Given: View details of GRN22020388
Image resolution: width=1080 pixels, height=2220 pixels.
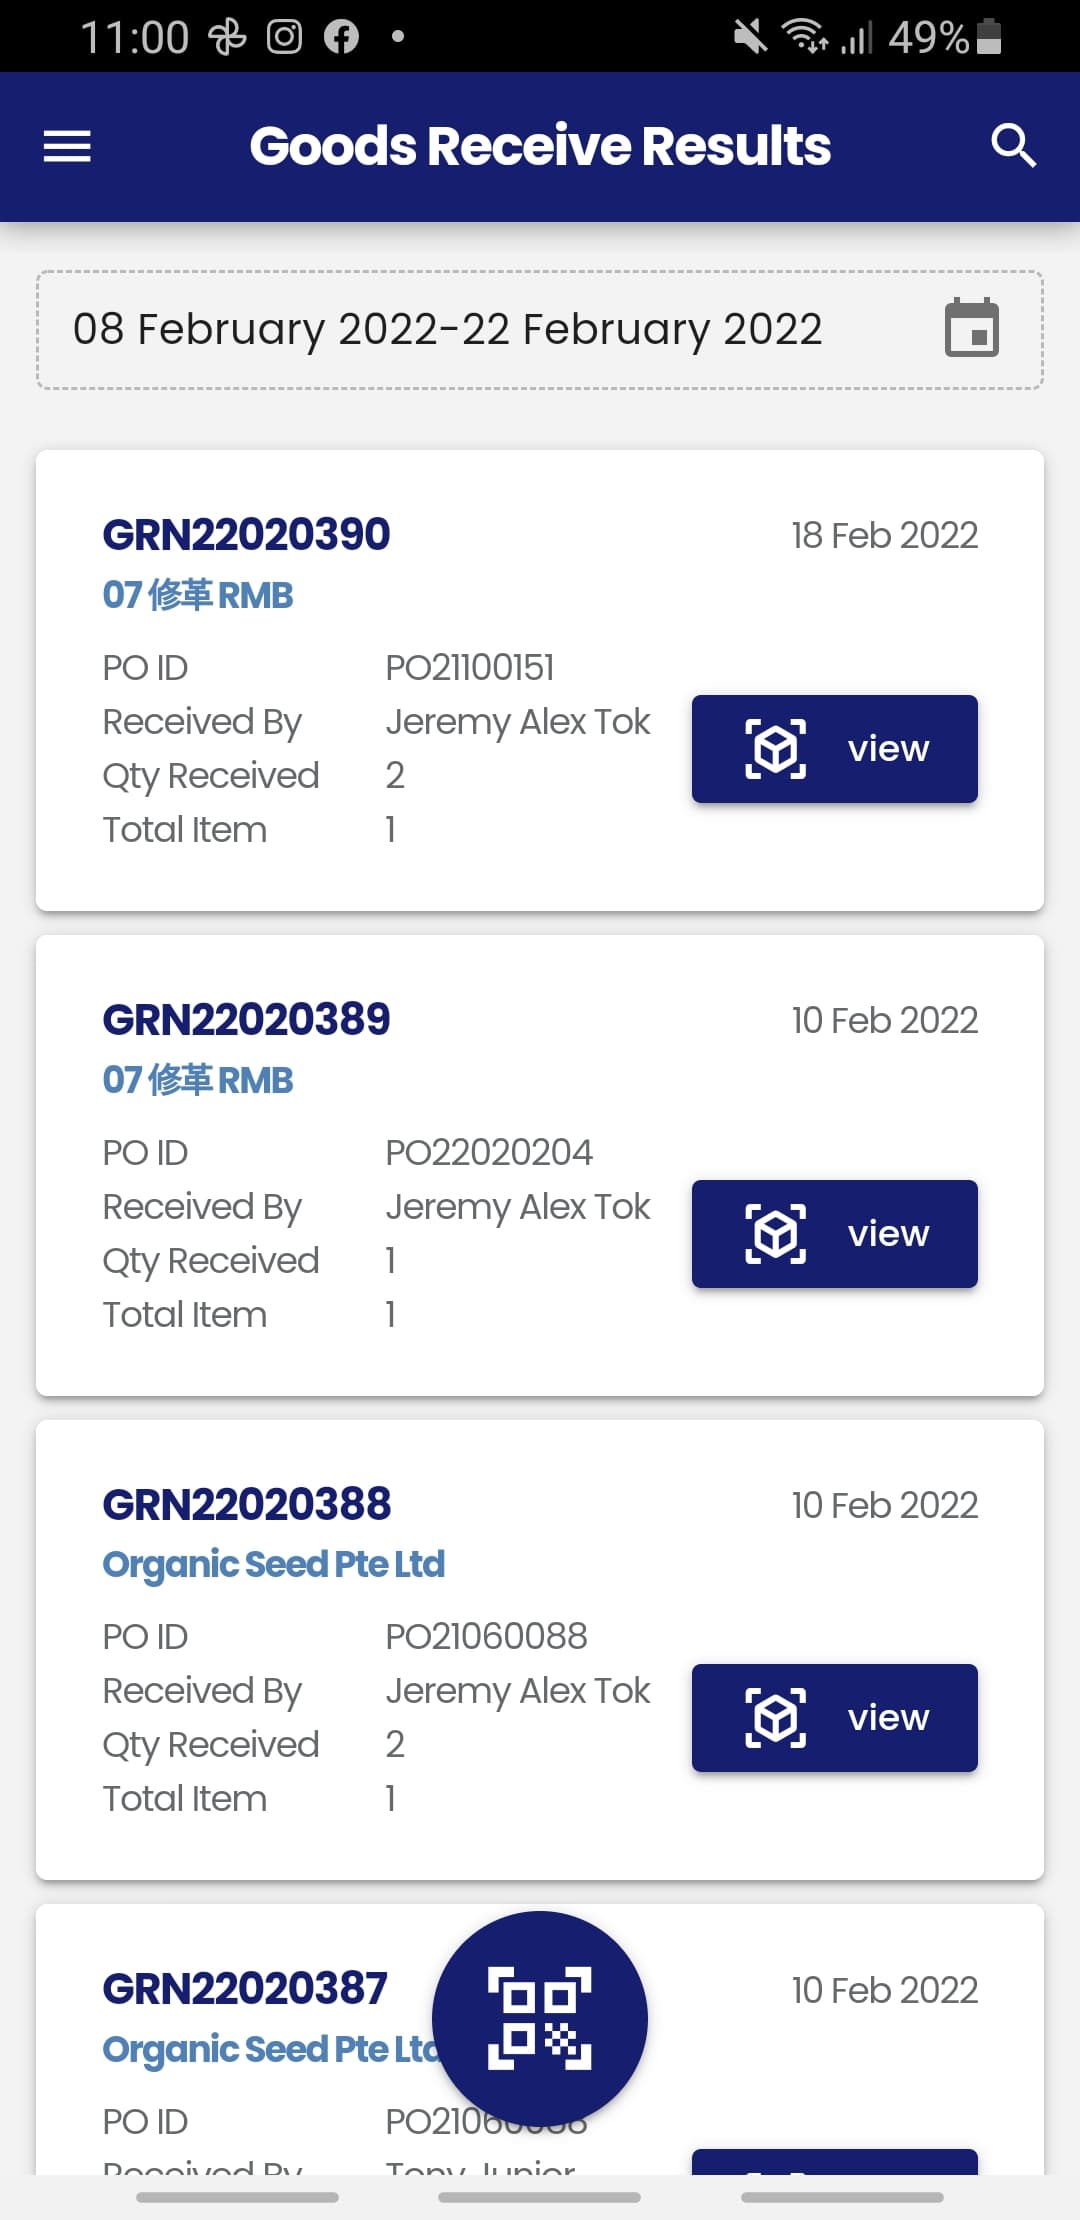Looking at the screenshot, I should pyautogui.click(x=835, y=1718).
